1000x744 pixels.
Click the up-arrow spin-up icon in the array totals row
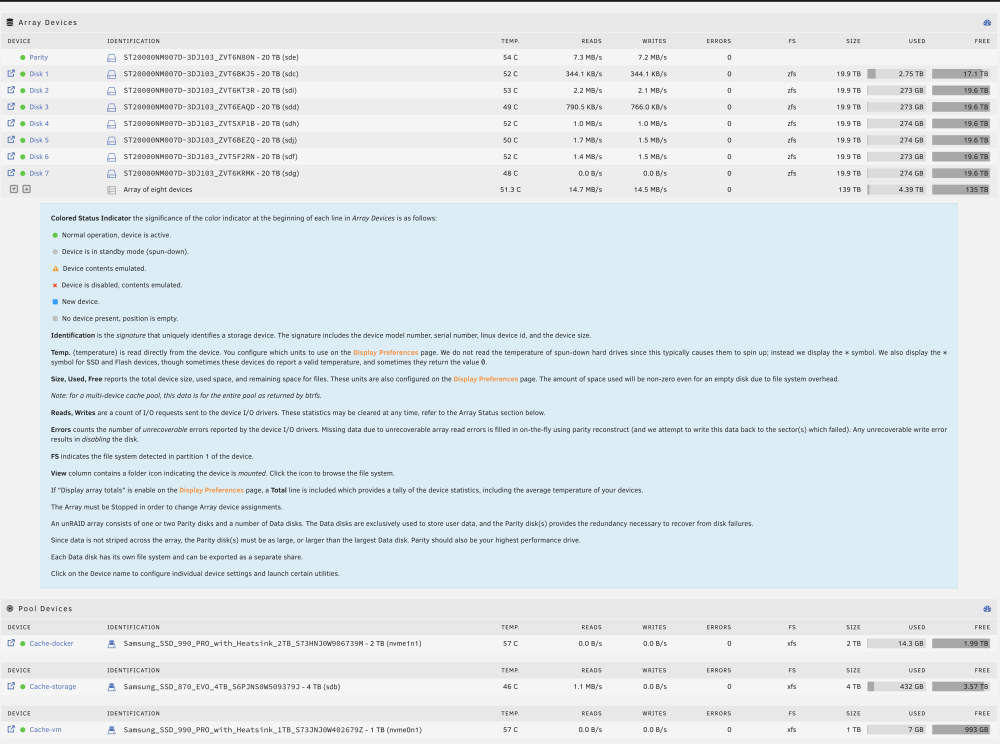pos(27,189)
